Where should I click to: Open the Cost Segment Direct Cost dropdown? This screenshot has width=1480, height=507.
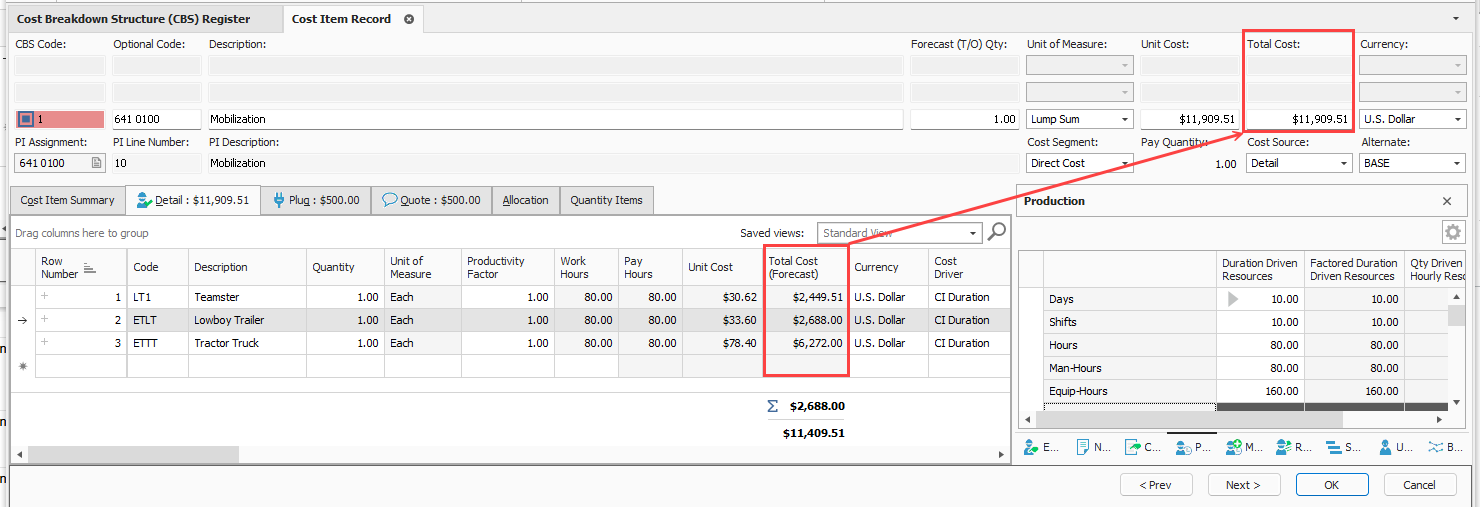pos(1125,163)
